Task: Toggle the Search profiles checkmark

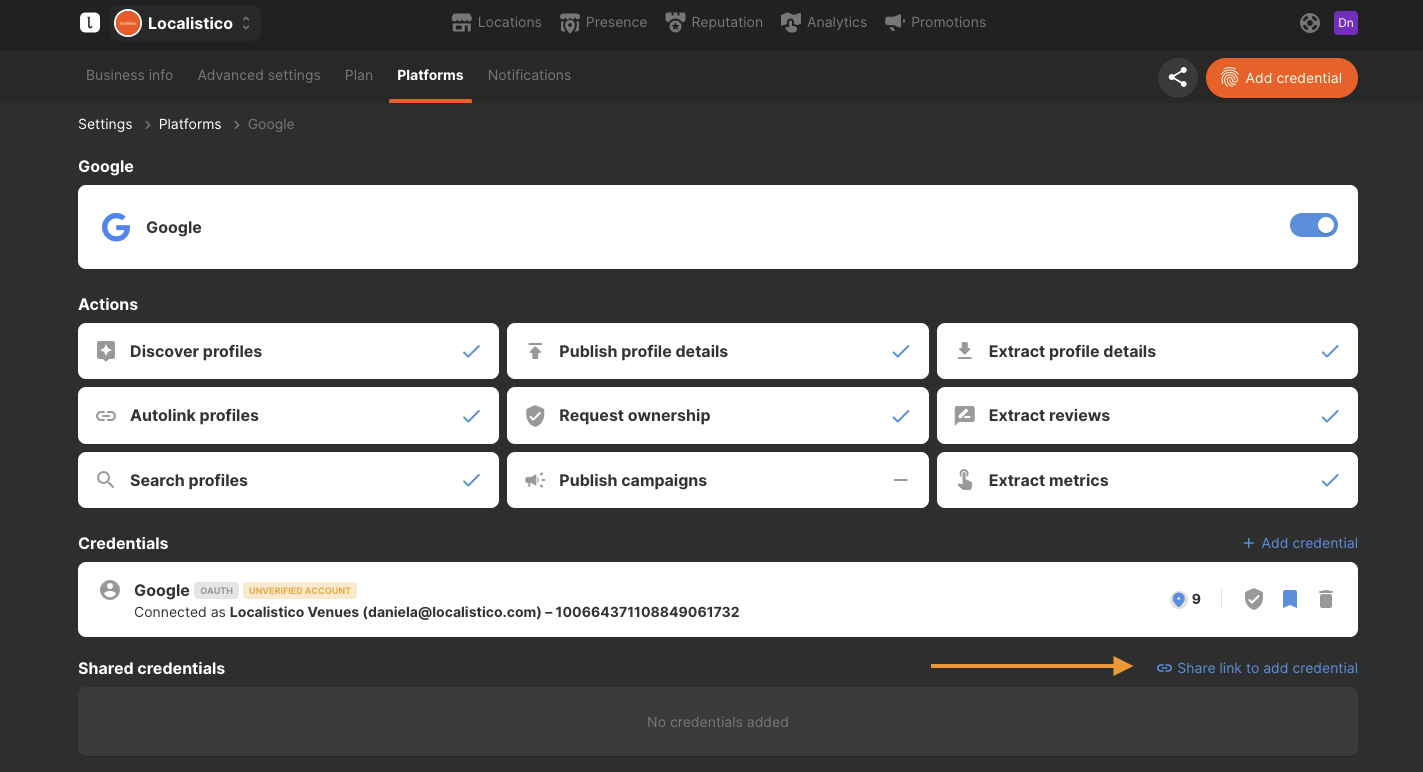Action: click(x=471, y=480)
